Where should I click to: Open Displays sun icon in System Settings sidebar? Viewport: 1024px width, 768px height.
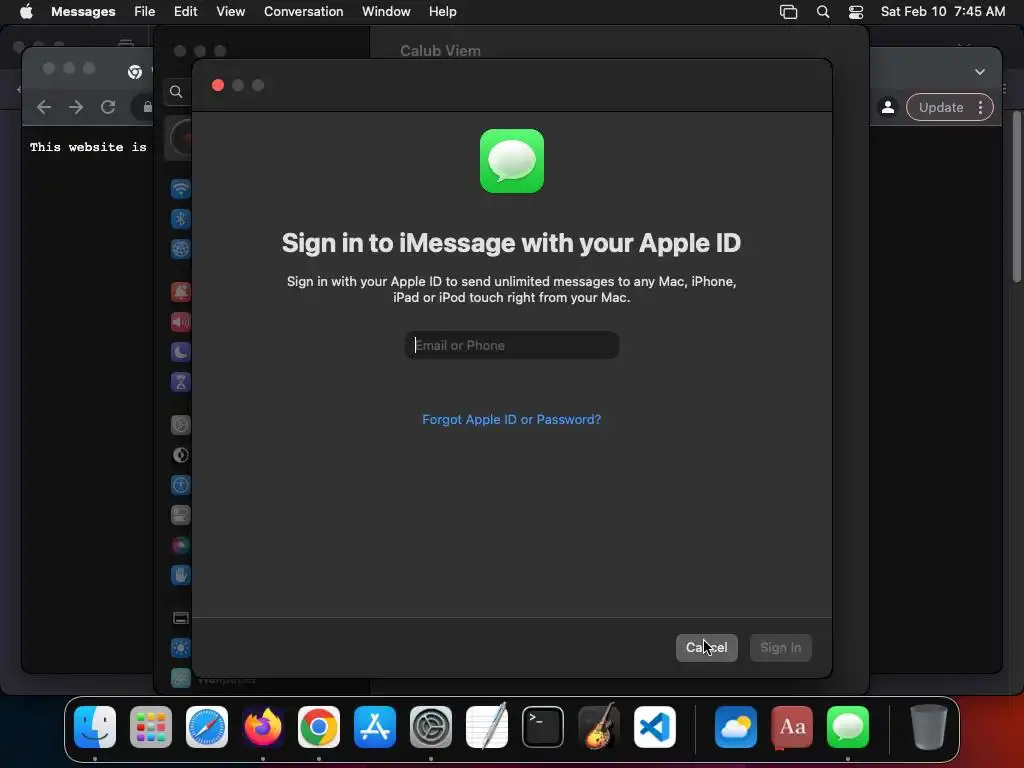181,648
